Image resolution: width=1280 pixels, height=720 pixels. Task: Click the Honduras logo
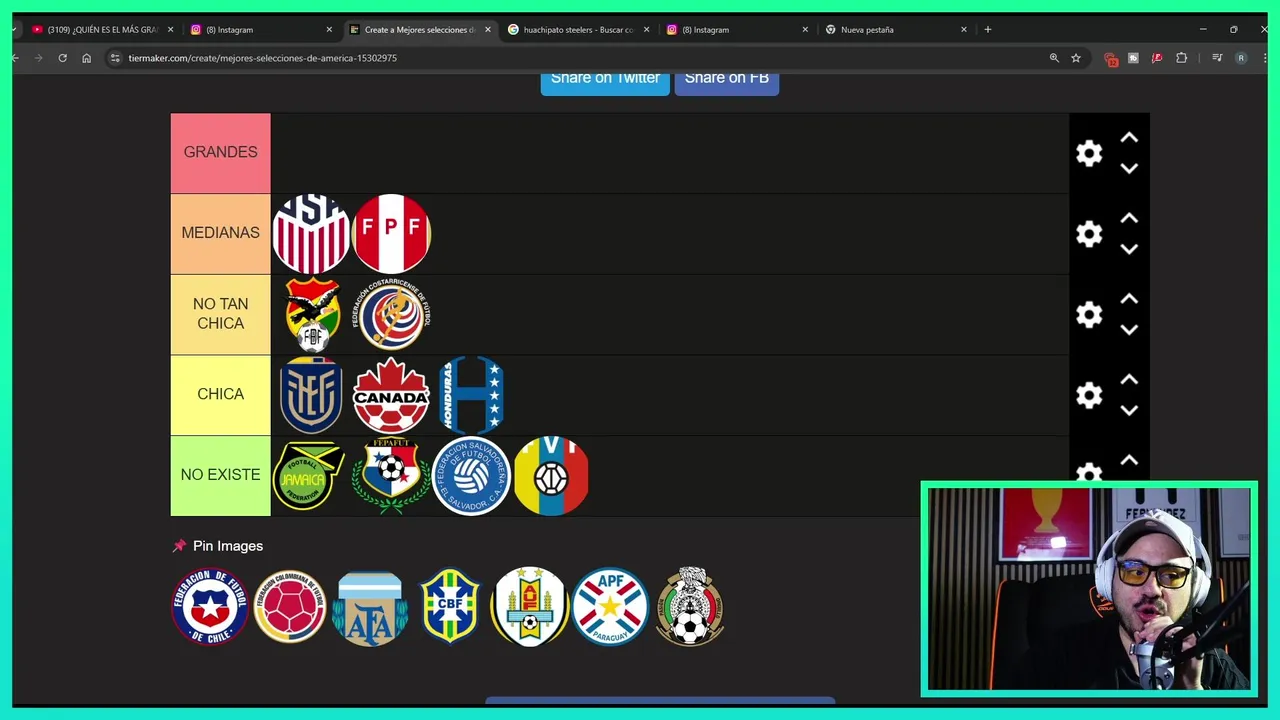471,395
